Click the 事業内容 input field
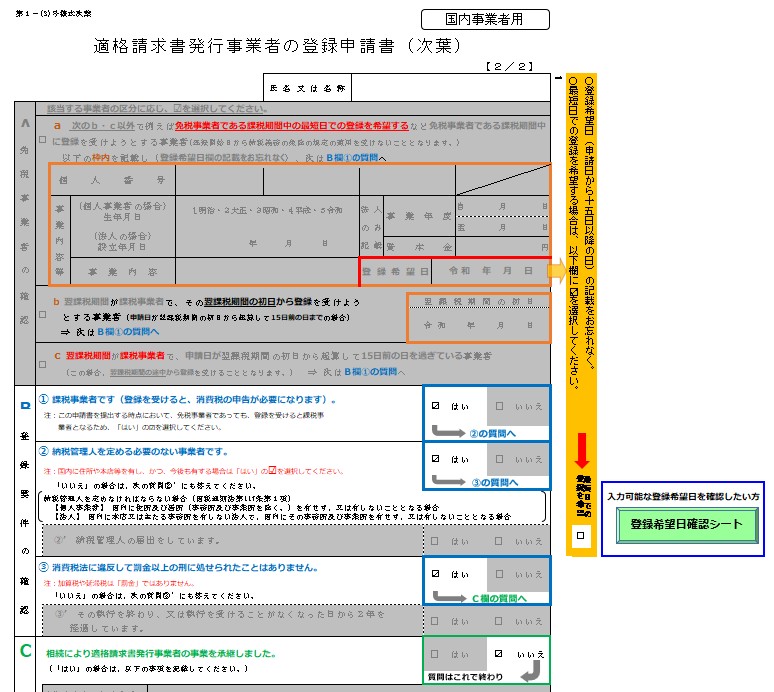The width and height of the screenshot is (774, 692). point(267,271)
